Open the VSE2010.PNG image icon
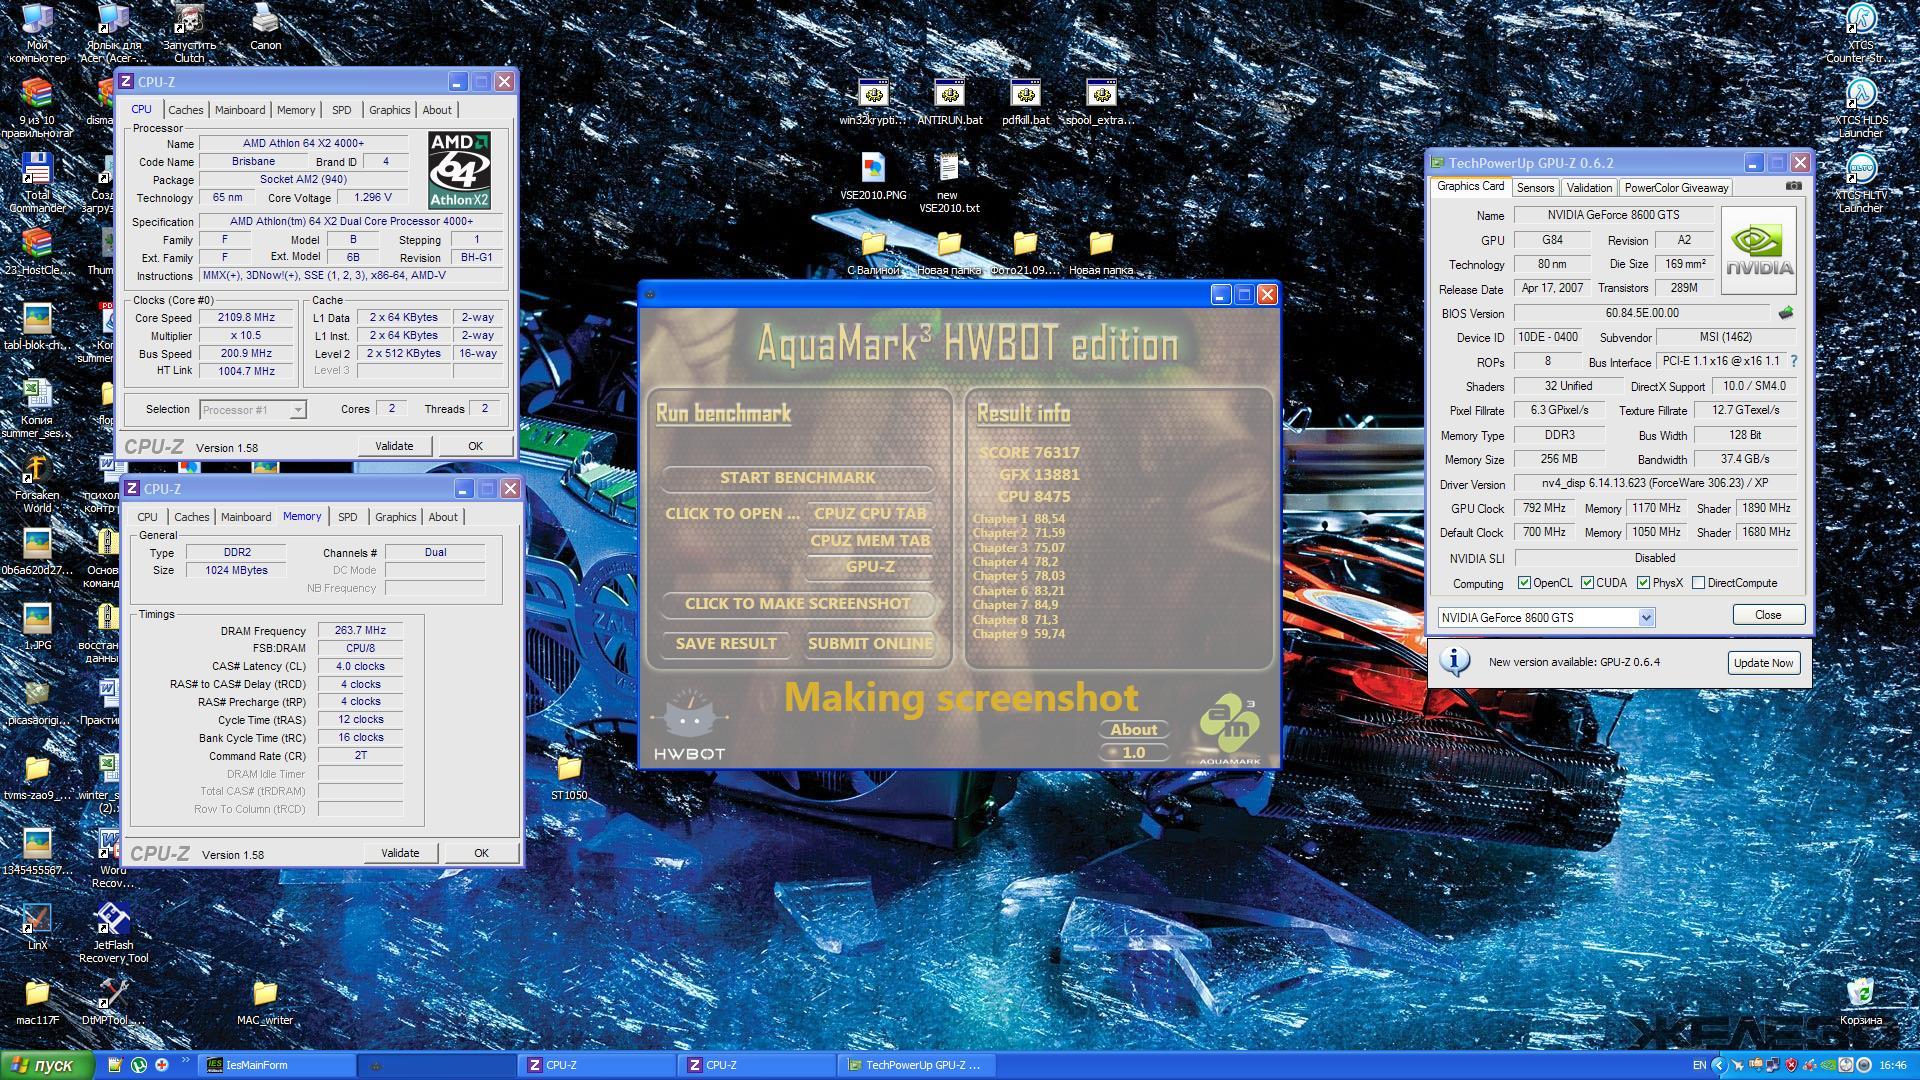 click(873, 168)
